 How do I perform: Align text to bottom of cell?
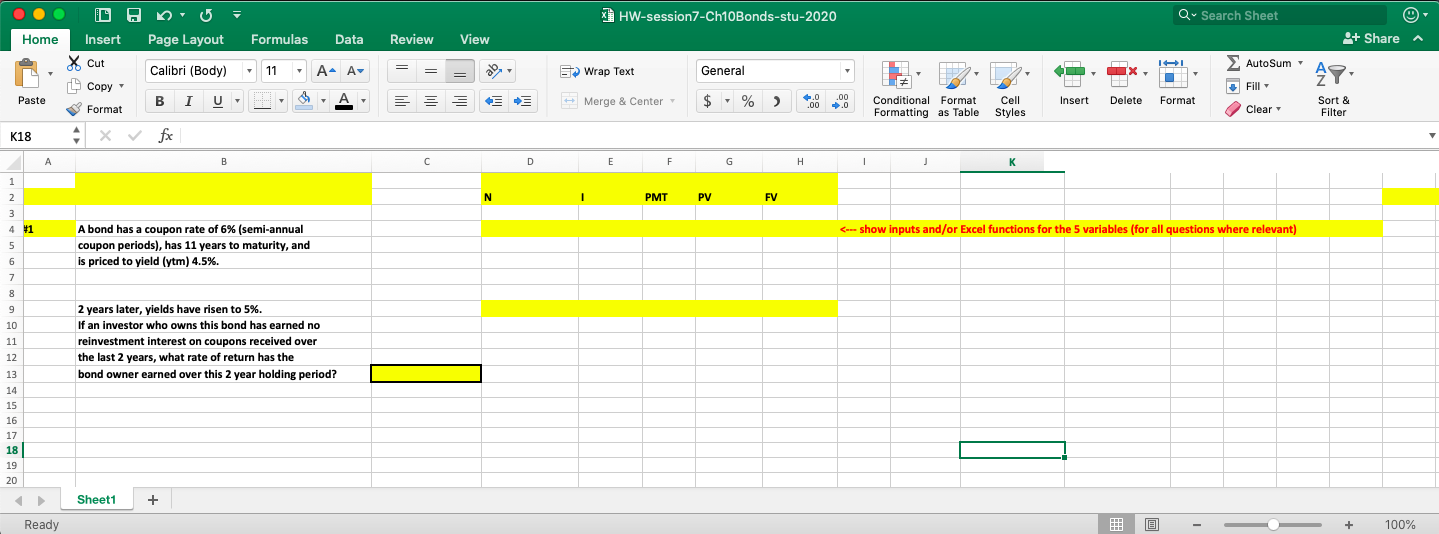(459, 71)
